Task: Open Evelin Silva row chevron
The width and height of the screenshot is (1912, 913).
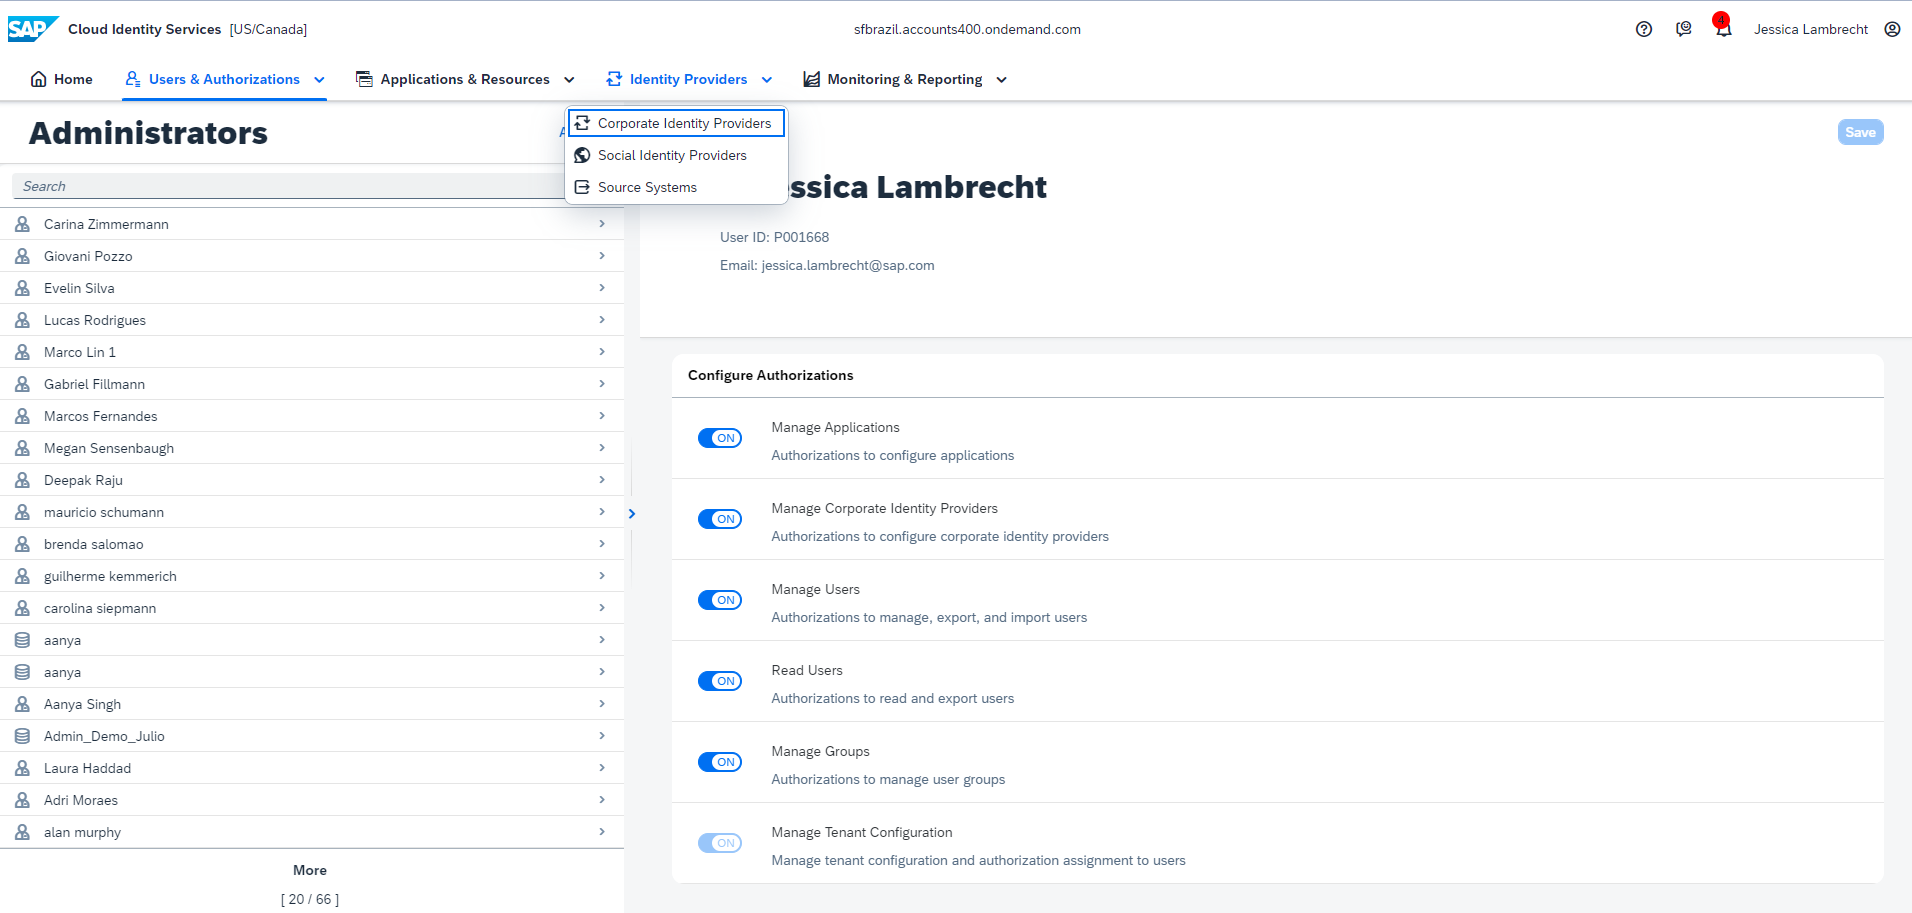Action: coord(602,288)
